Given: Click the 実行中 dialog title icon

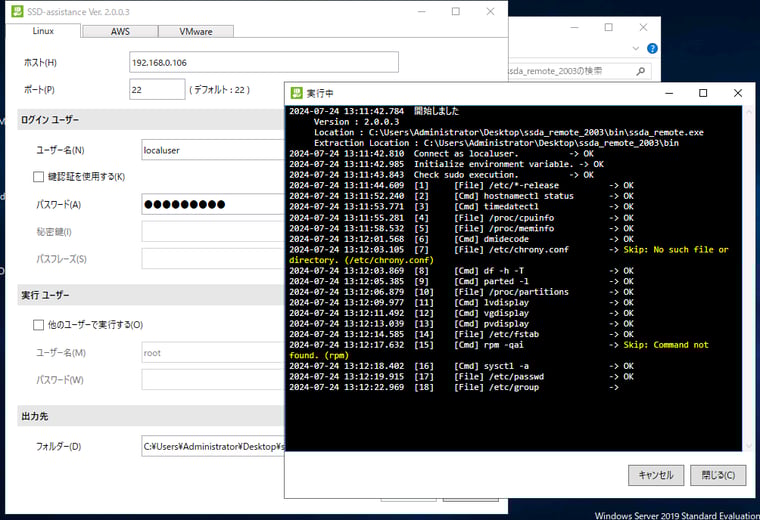Looking at the screenshot, I should 297,93.
